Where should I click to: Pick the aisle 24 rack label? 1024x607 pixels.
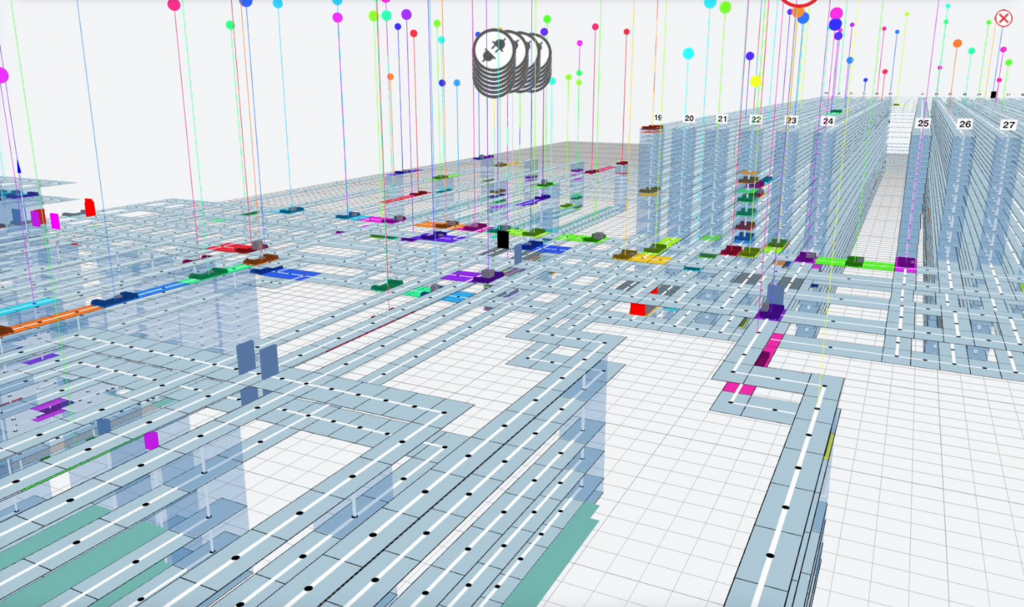[x=828, y=121]
